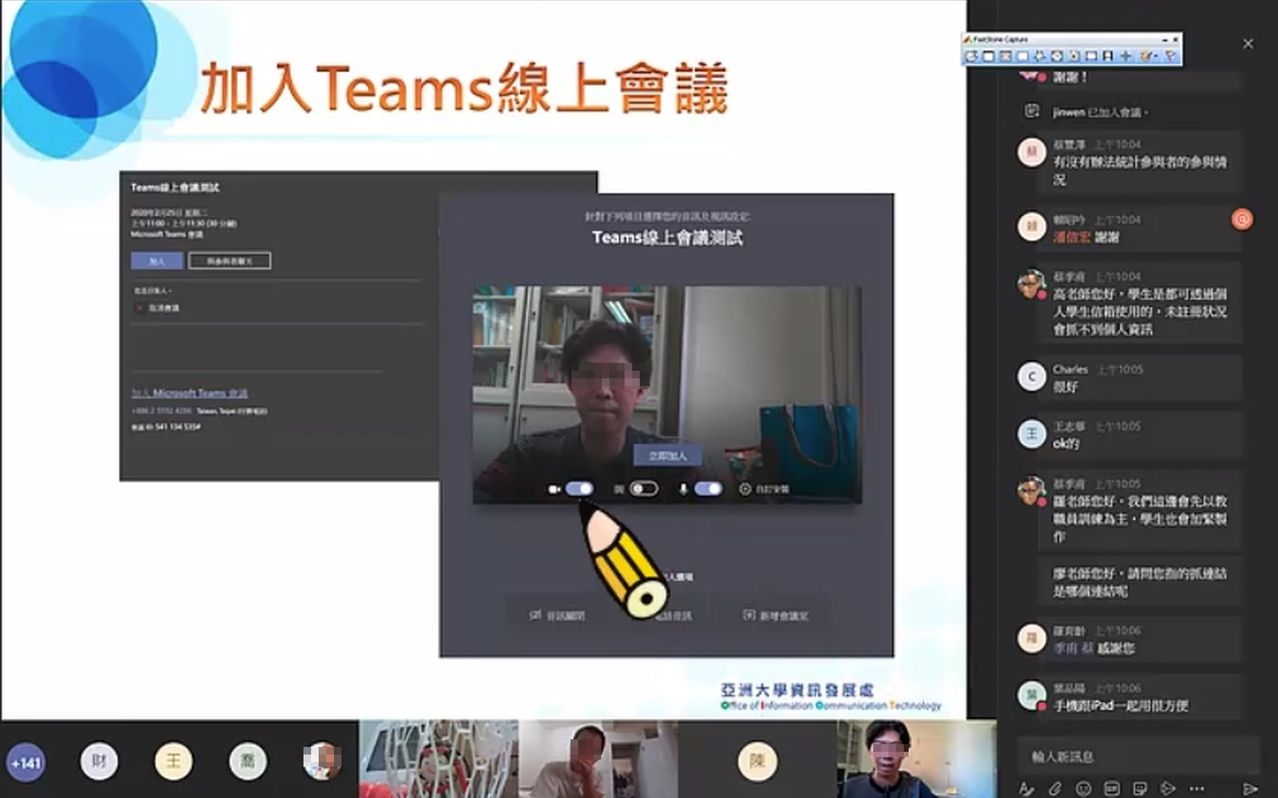Open 加入 Microsoft Teams 會議 link
1278x798 pixels.
(190, 393)
